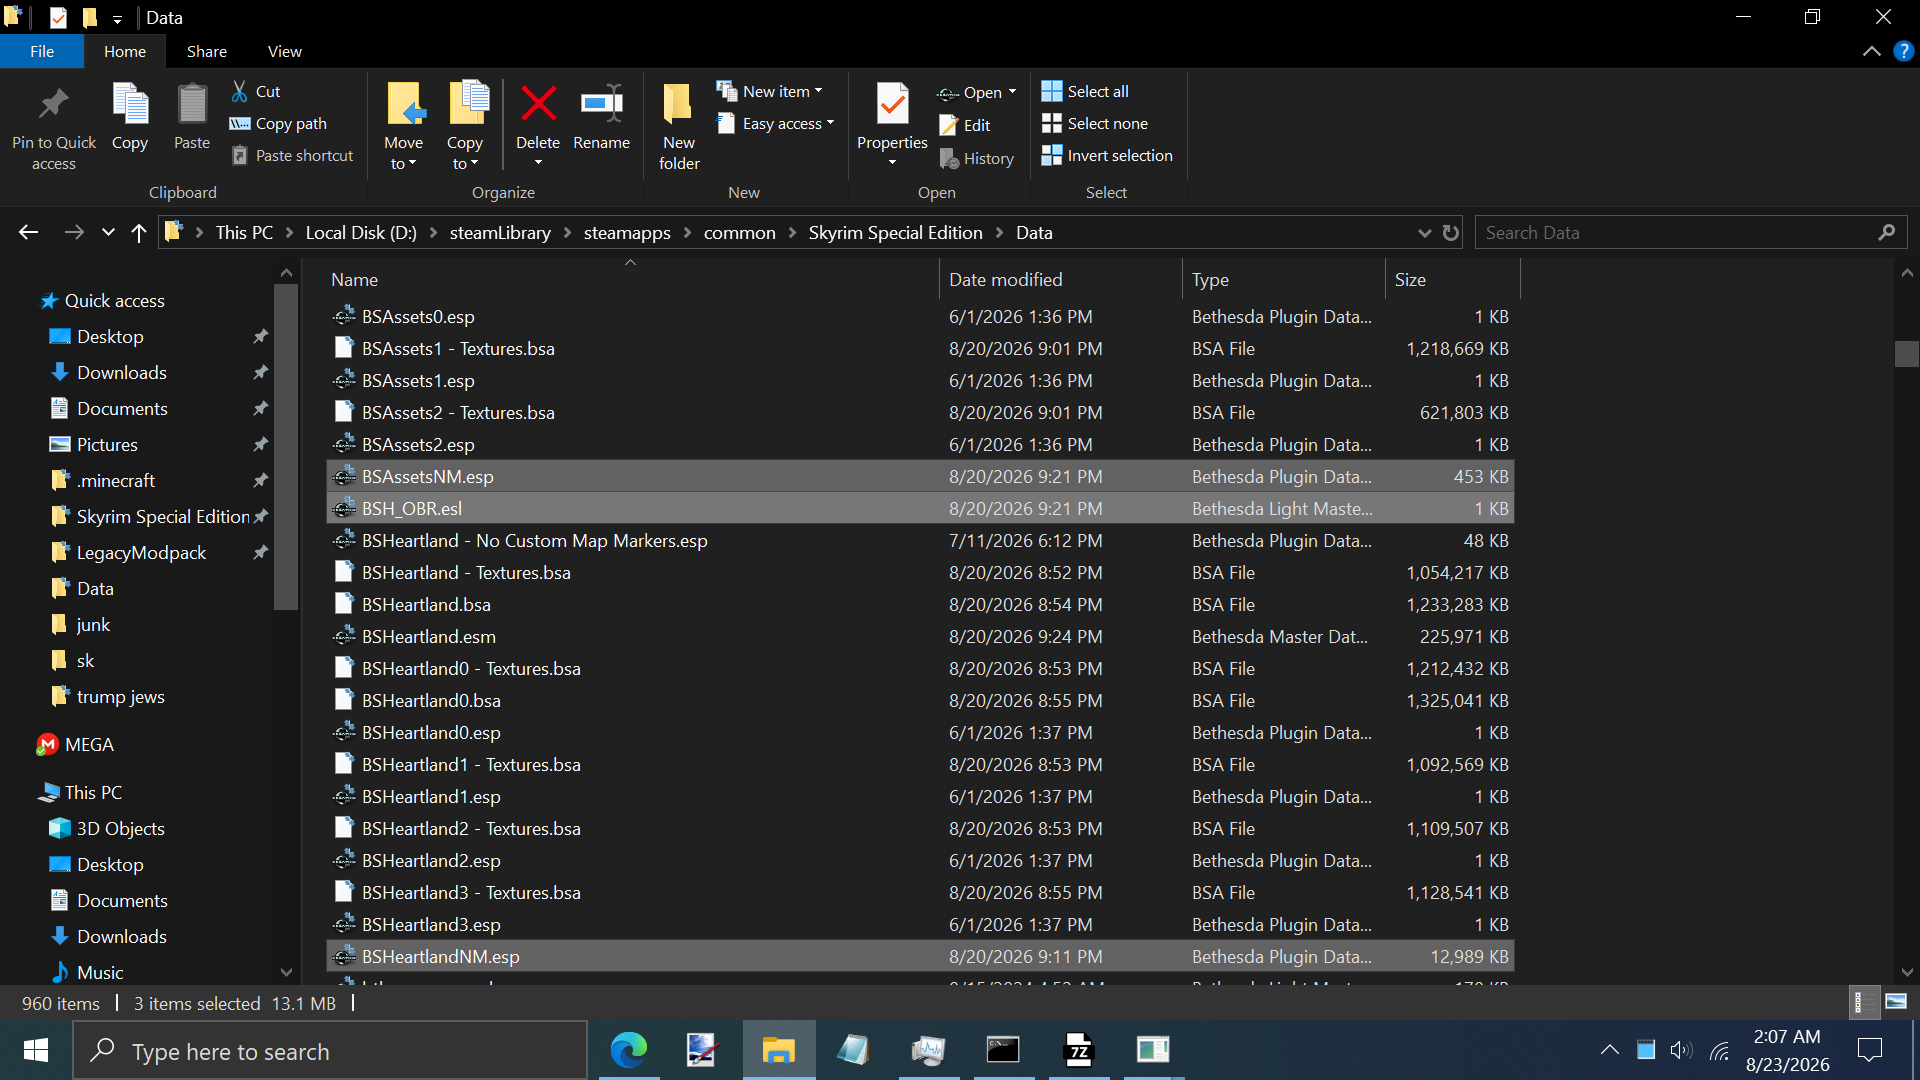
Task: Refresh the Data folder listing
Action: [1451, 233]
